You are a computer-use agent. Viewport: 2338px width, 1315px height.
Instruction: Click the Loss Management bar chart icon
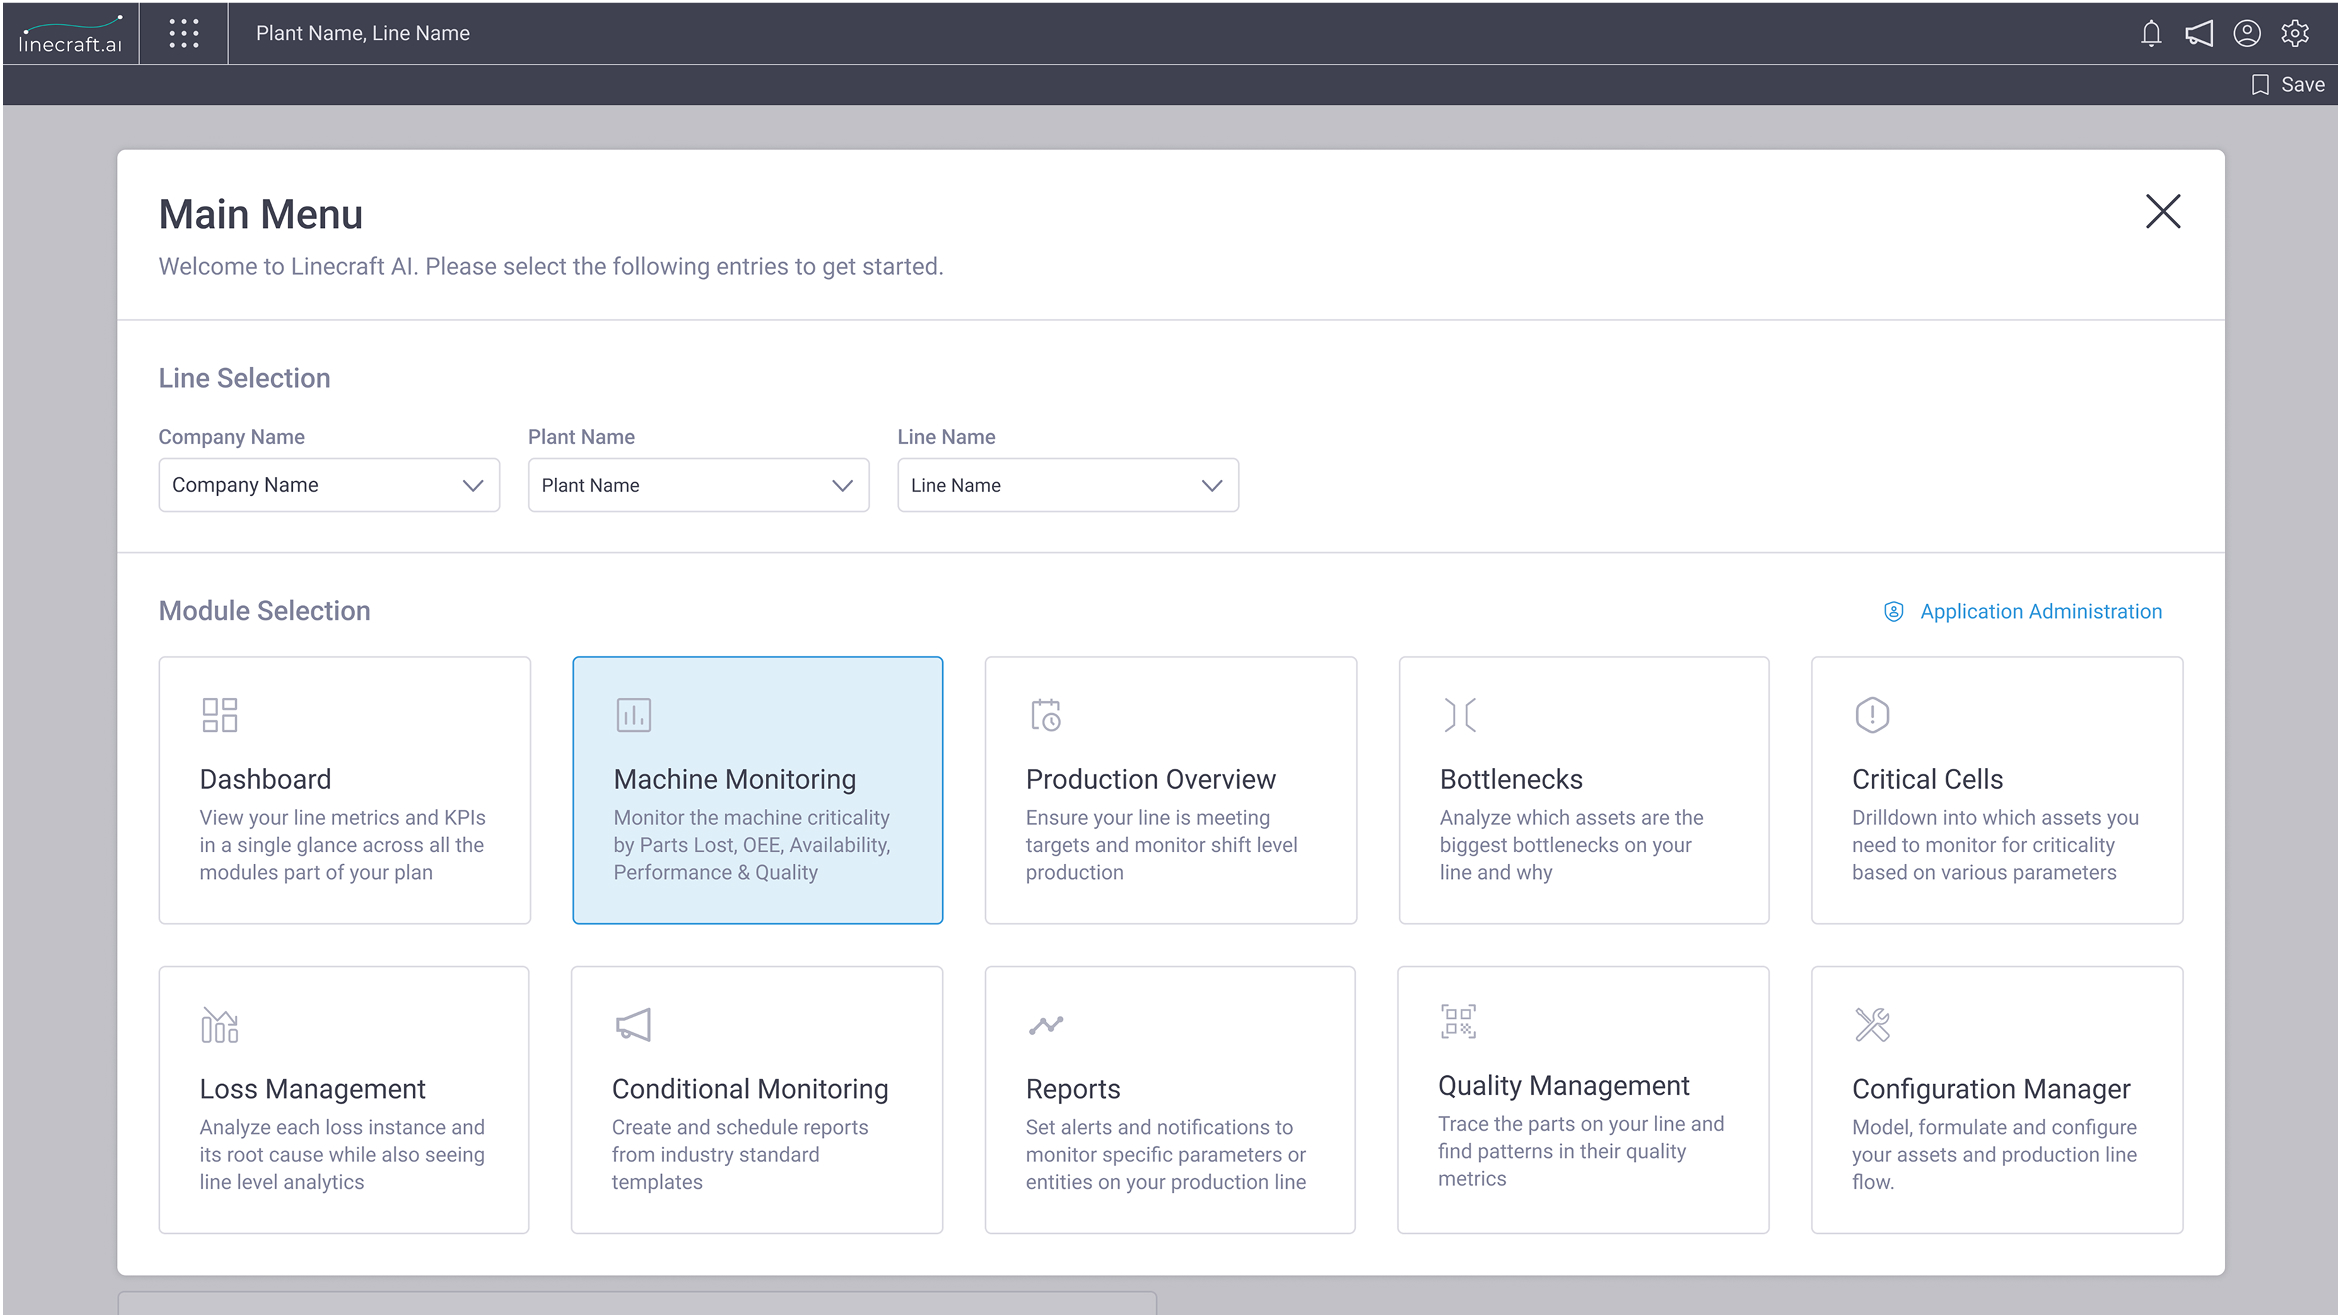coord(219,1025)
